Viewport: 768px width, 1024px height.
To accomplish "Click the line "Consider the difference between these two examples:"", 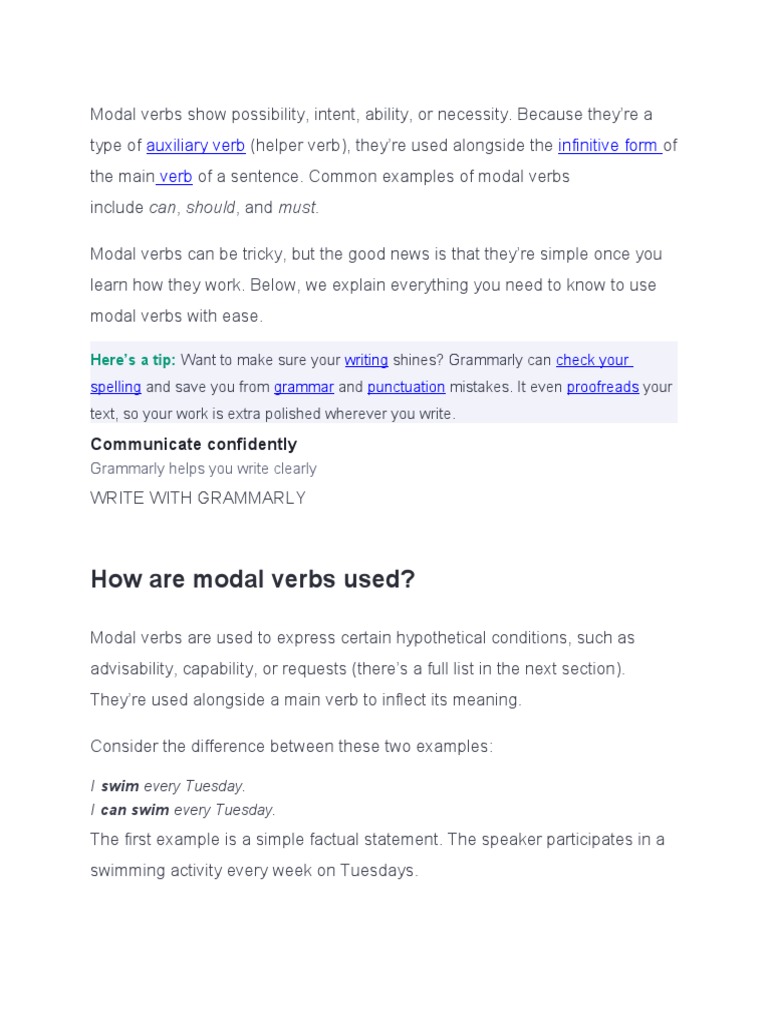I will [x=291, y=747].
